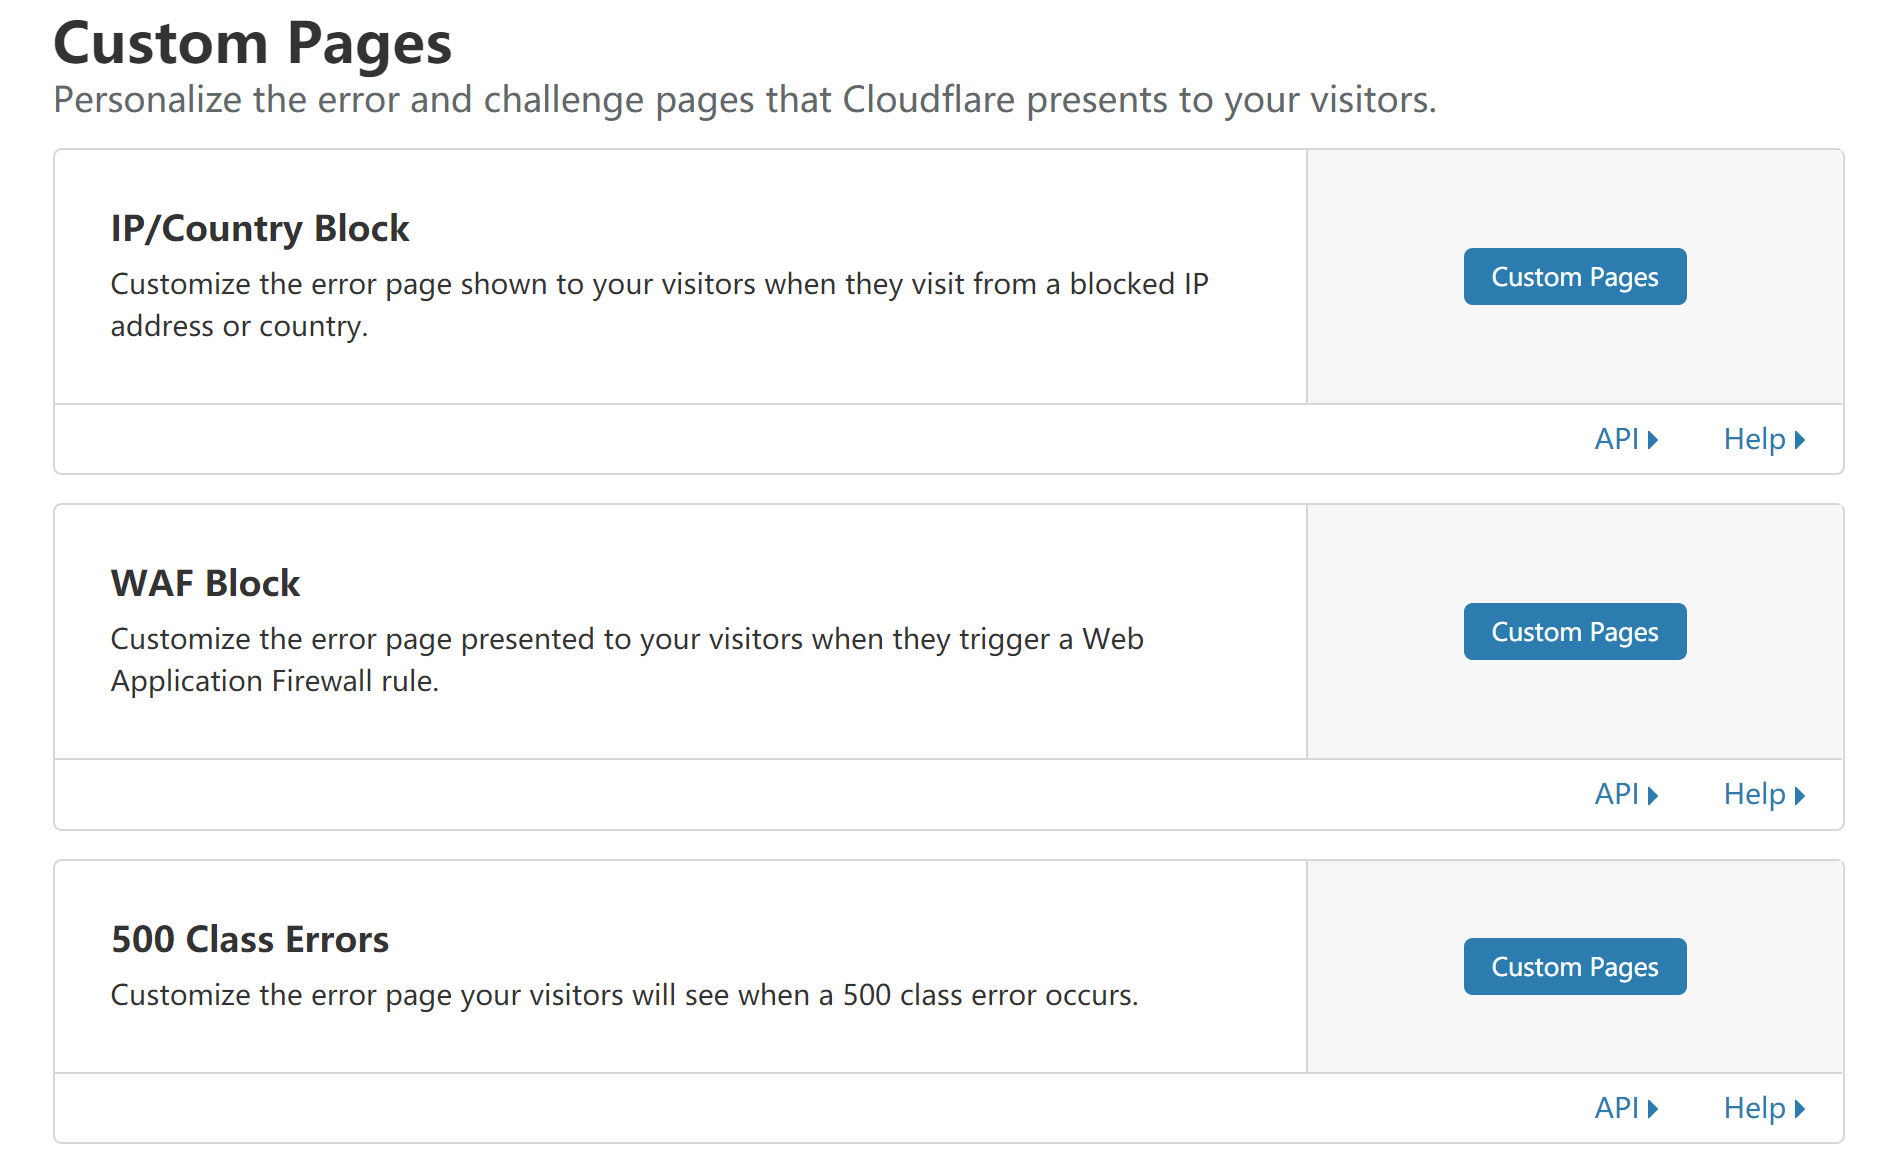Screen dimensions: 1894x1157
Task: Click the Web Application Firewall rule description text
Action: [x=627, y=660]
